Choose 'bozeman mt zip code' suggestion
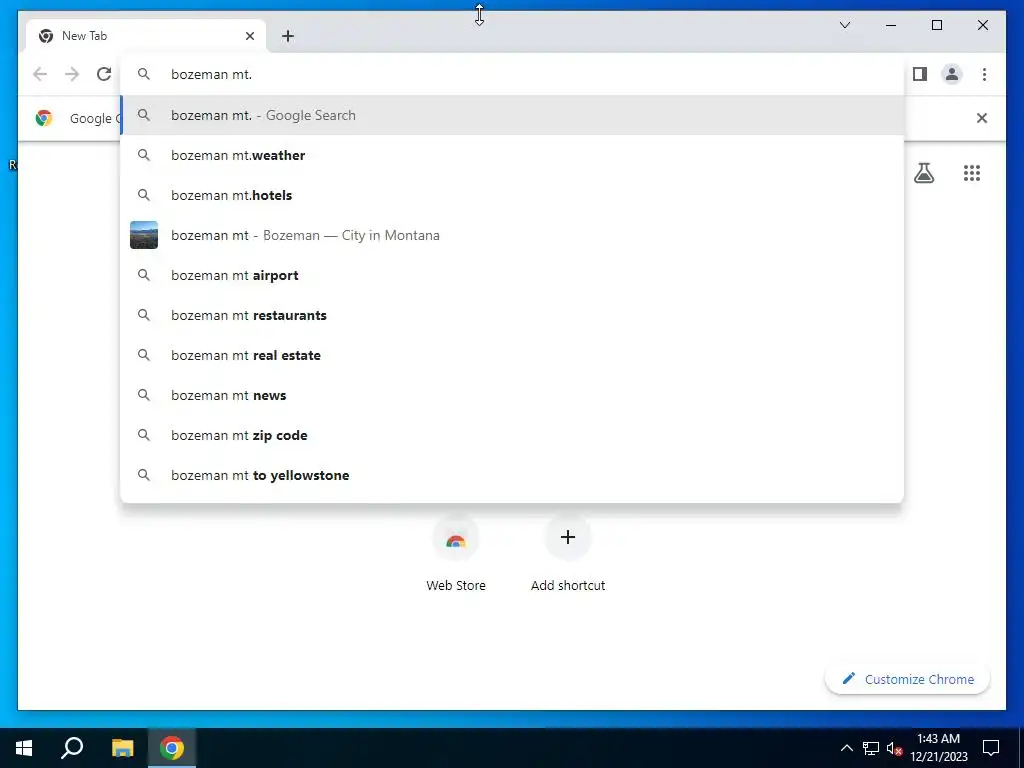 click(512, 435)
